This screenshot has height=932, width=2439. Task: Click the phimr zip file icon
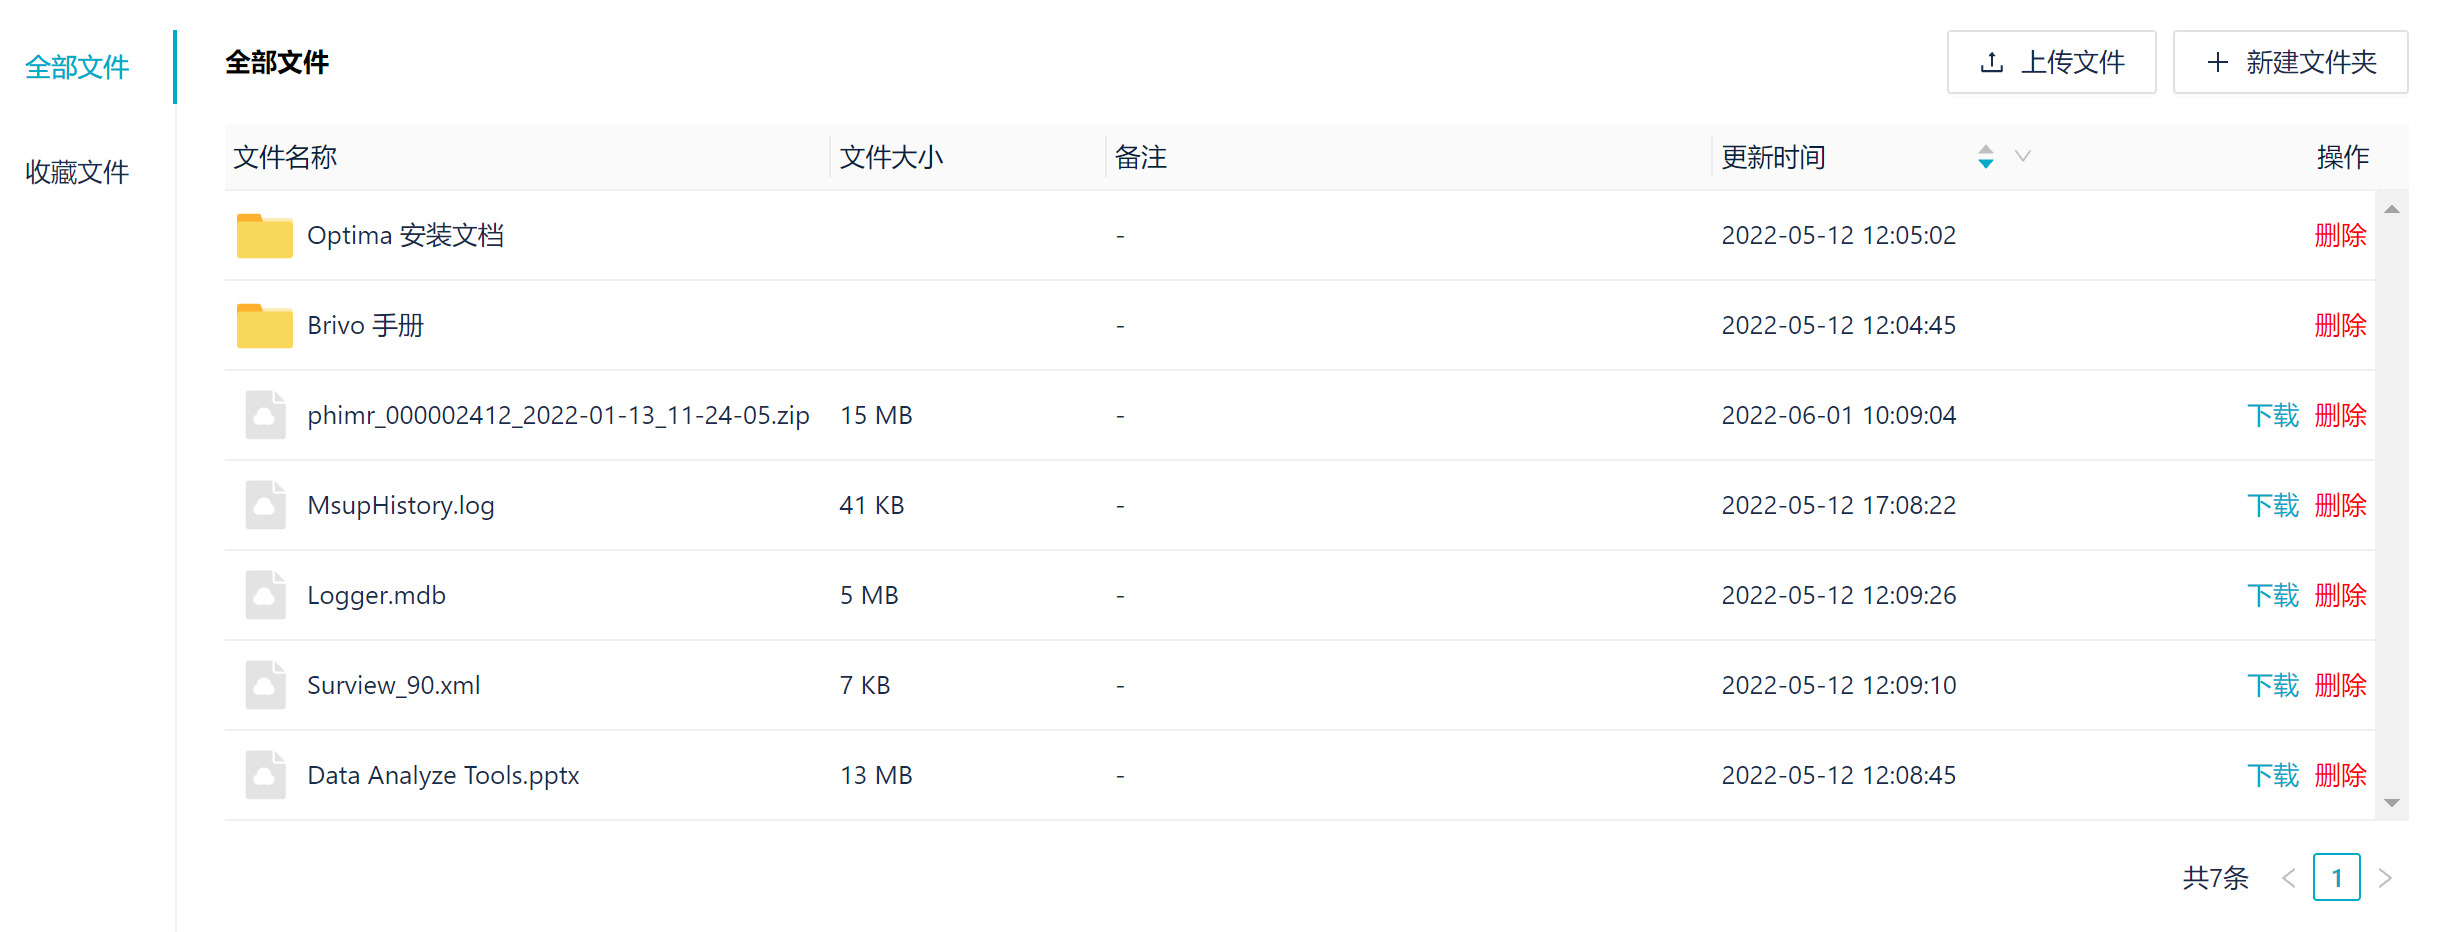click(265, 415)
